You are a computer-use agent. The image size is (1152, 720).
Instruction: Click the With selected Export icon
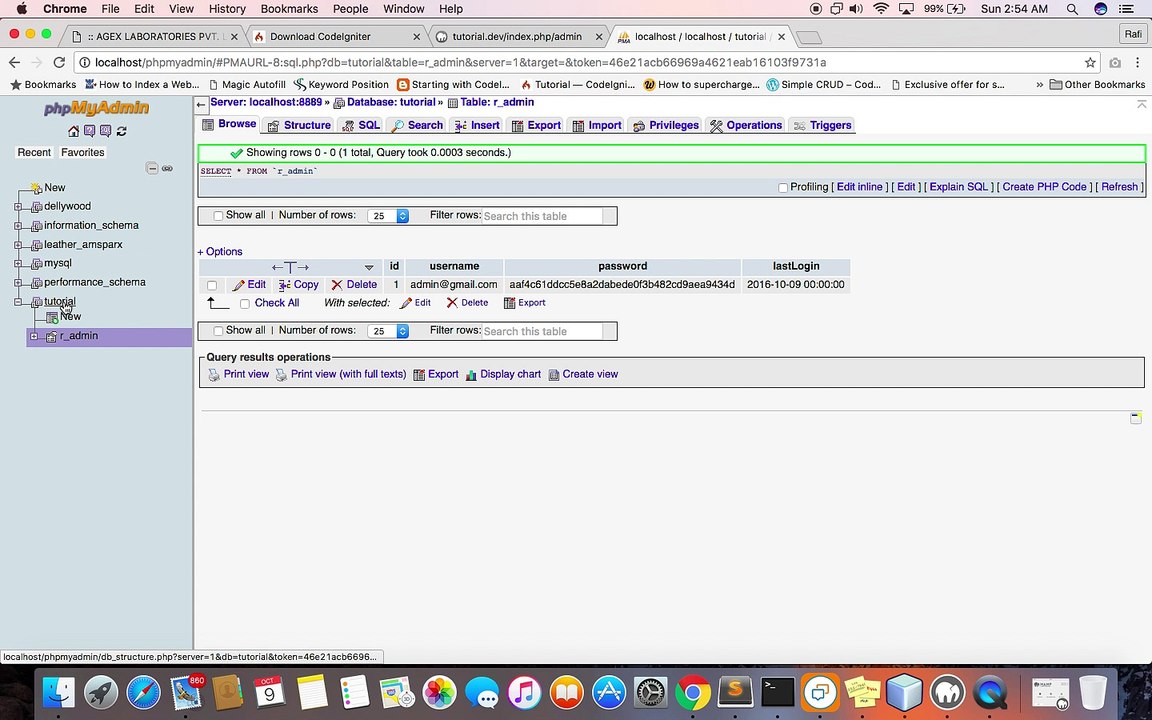click(x=509, y=303)
